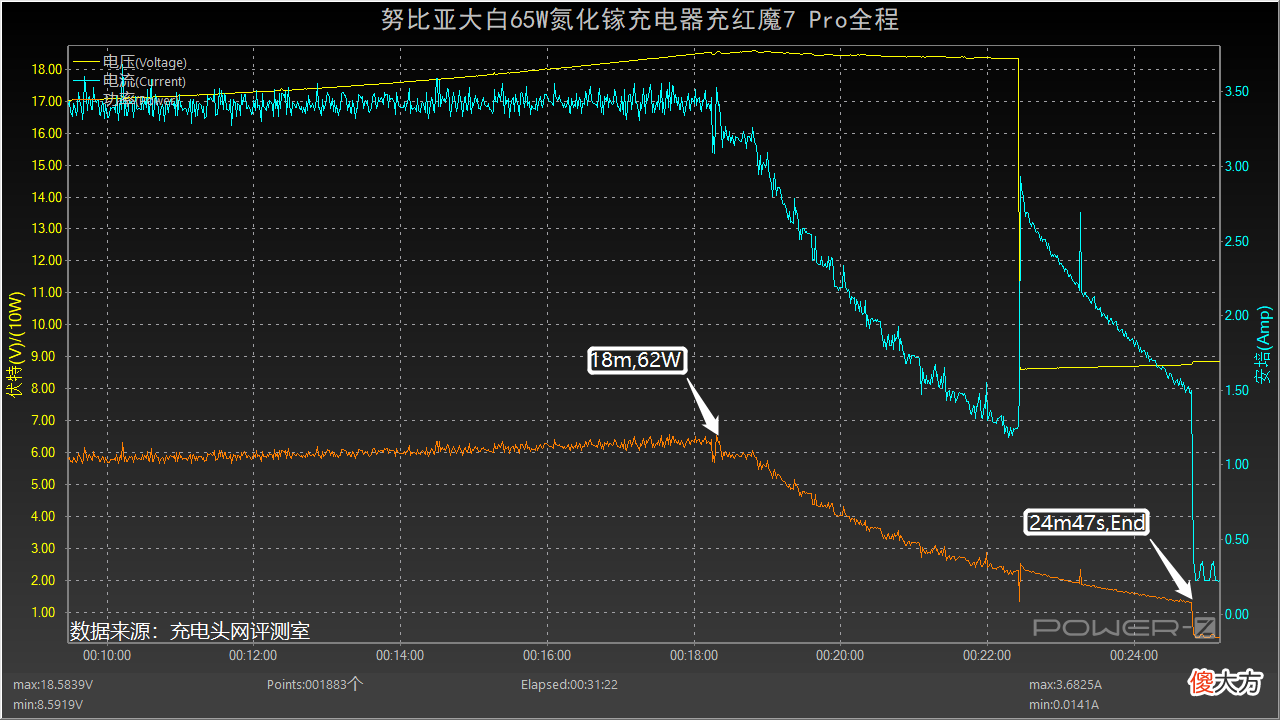This screenshot has width=1280, height=720.
Task: Click the 16.00 voltage axis tick
Action: coord(46,133)
